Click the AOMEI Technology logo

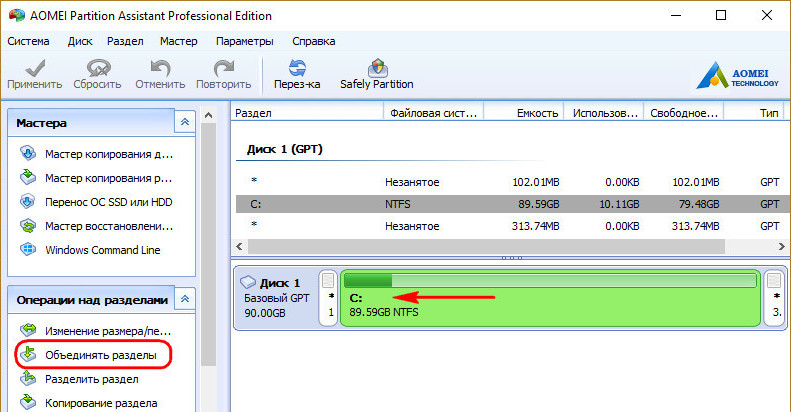(x=738, y=76)
